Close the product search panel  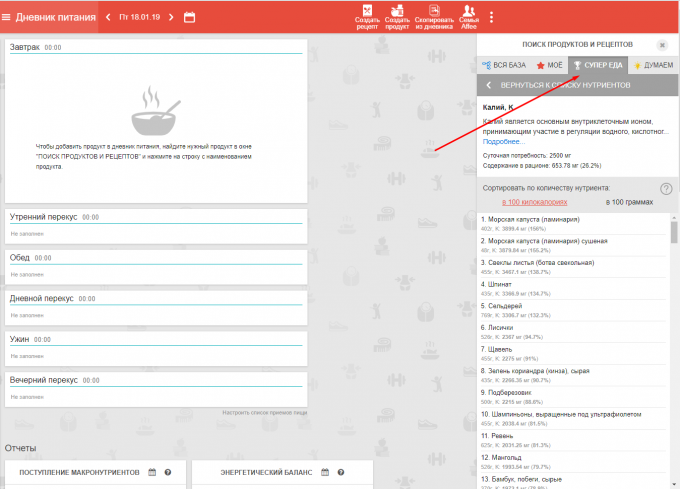[661, 45]
